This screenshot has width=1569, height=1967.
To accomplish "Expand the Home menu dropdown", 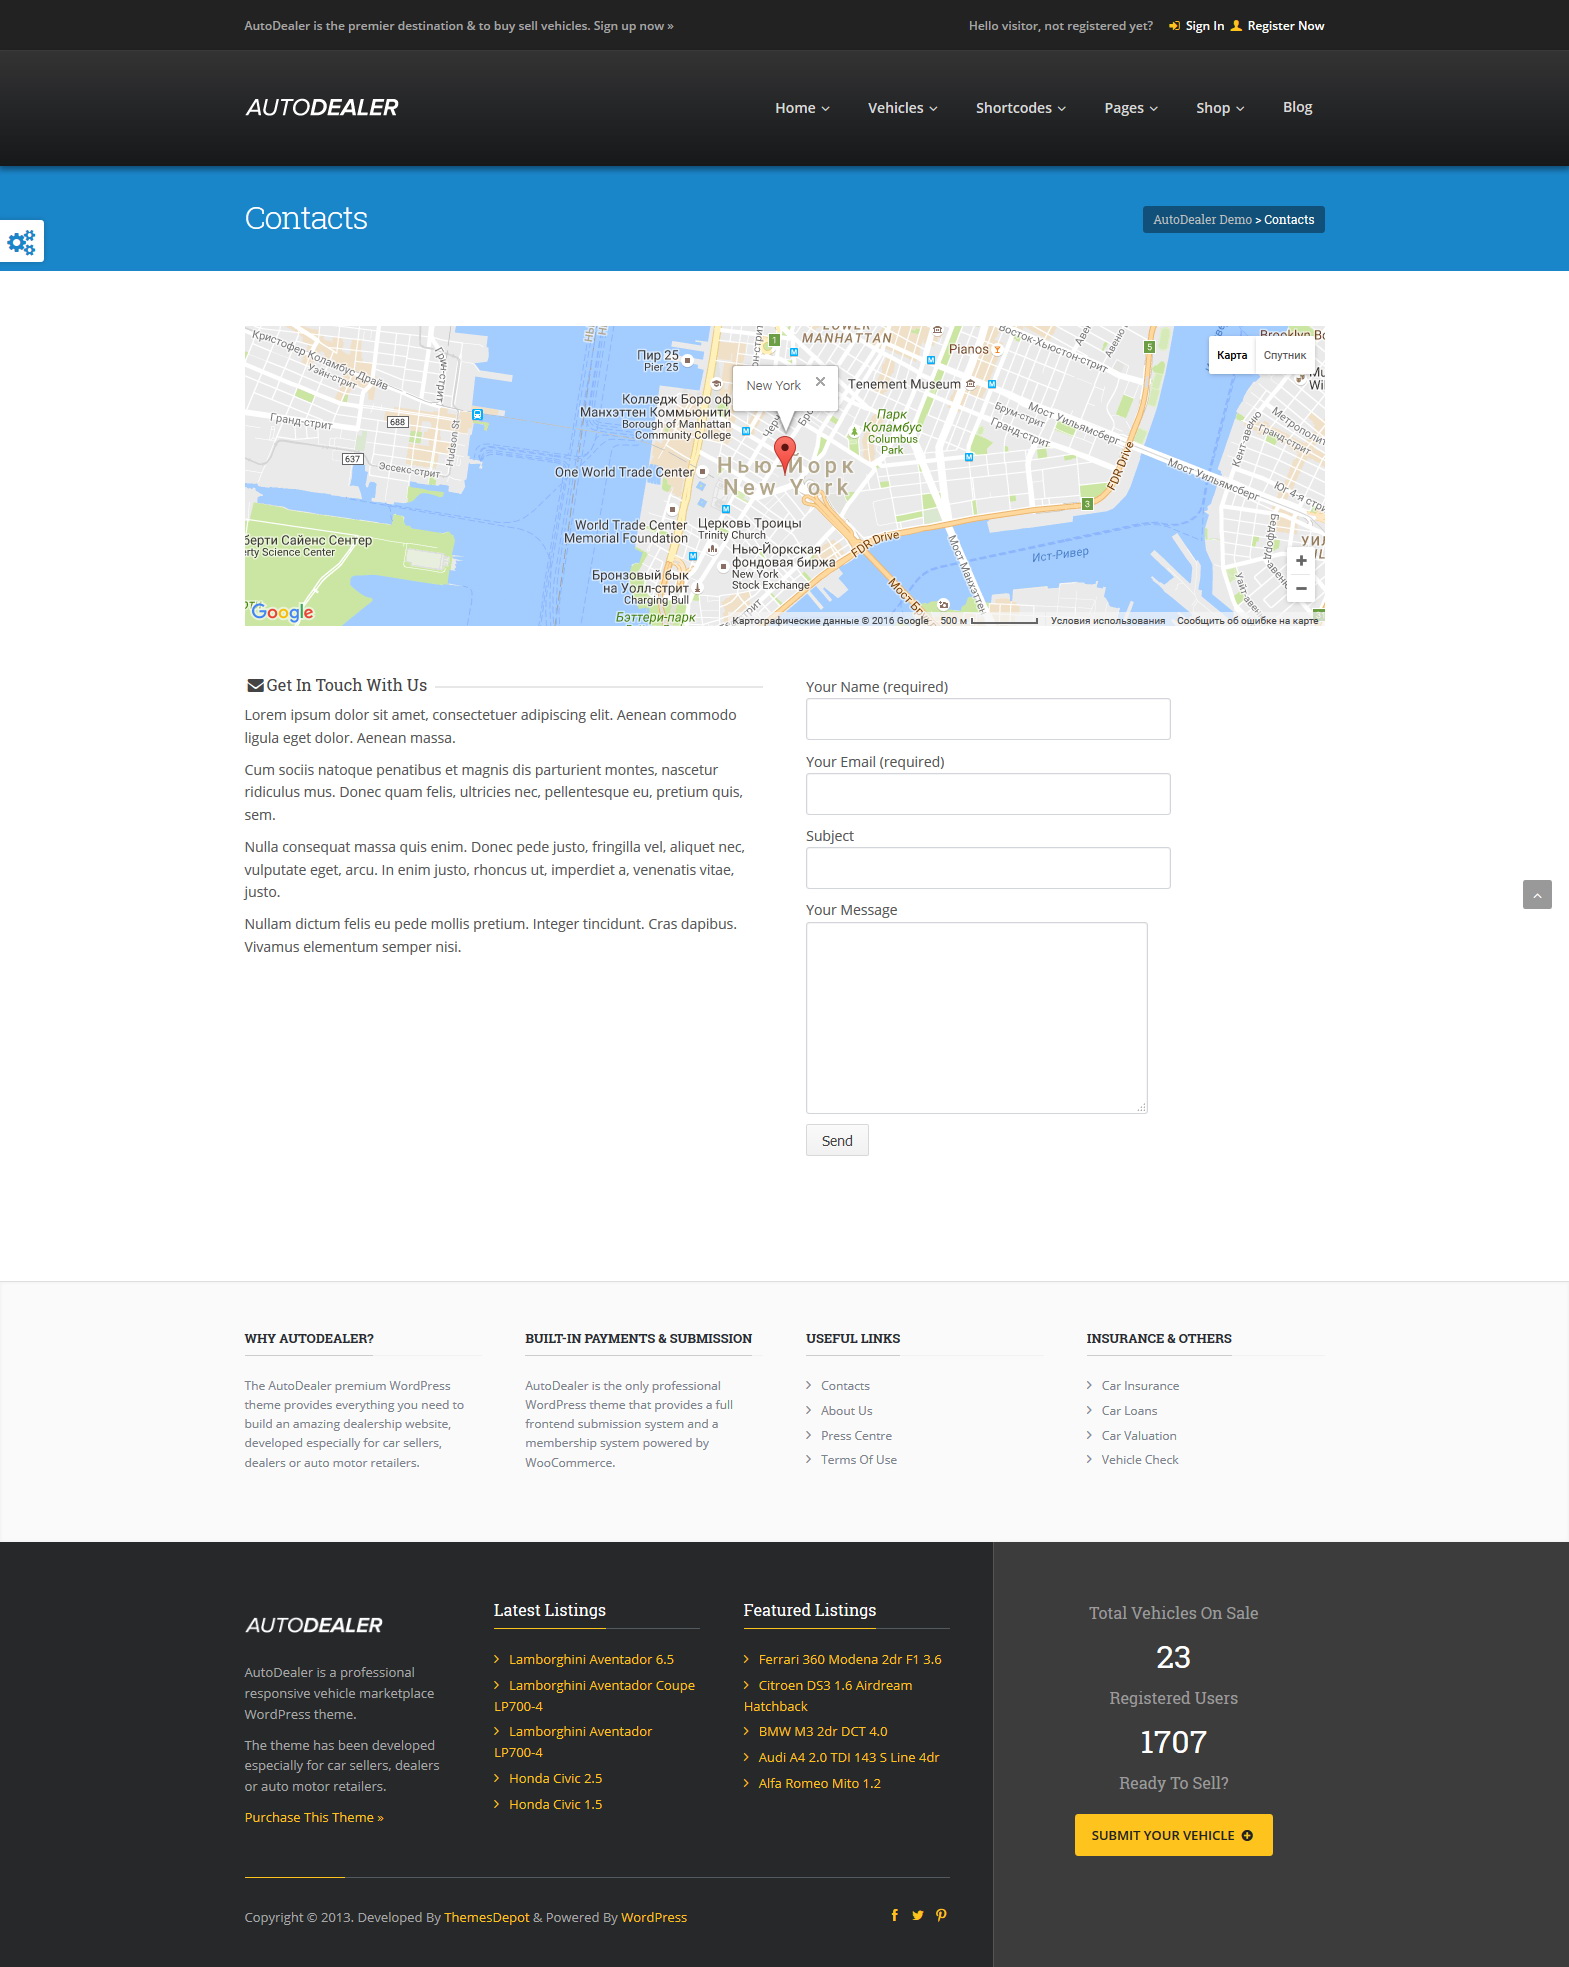I will click(x=802, y=108).
